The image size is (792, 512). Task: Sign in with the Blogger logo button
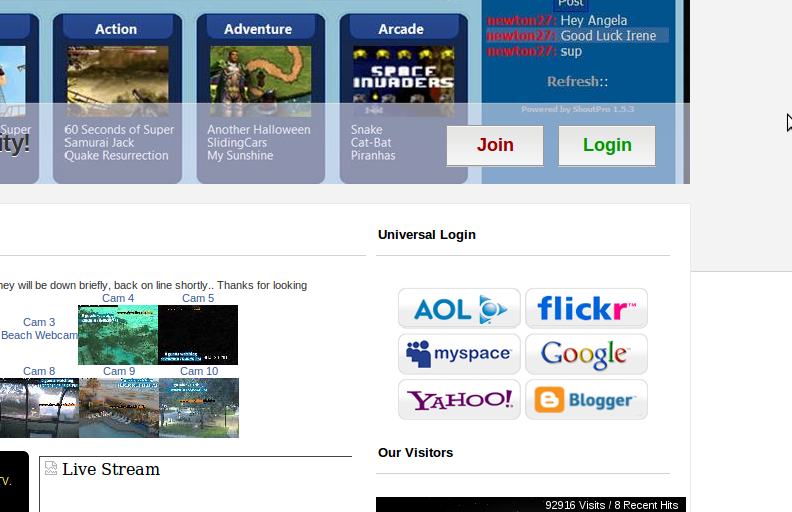pos(586,399)
